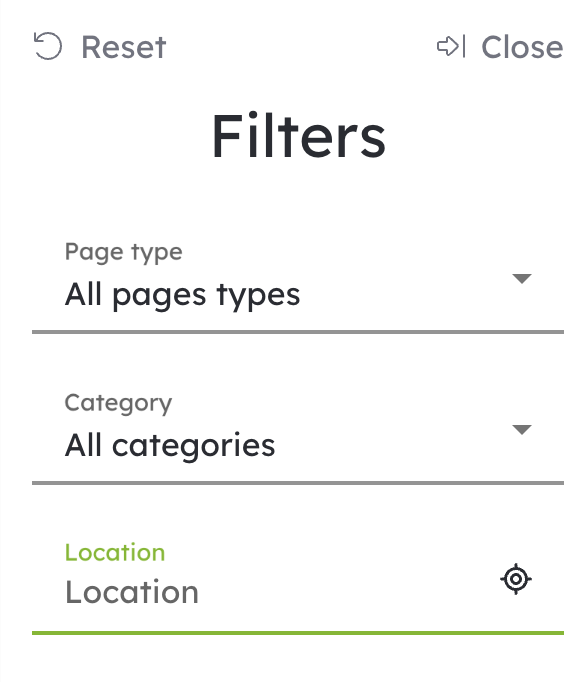Click empty space right of Location placeholder
Viewport: 582px width, 682px height.
[x=348, y=592]
